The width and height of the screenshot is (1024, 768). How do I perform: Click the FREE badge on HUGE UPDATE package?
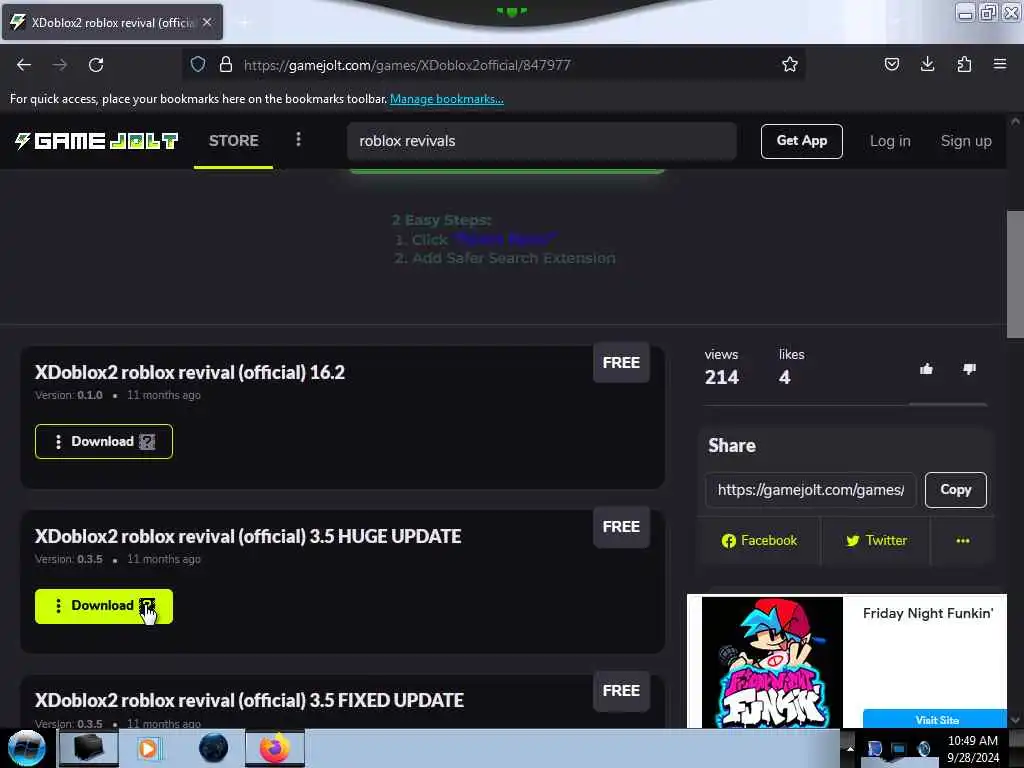pyautogui.click(x=621, y=526)
